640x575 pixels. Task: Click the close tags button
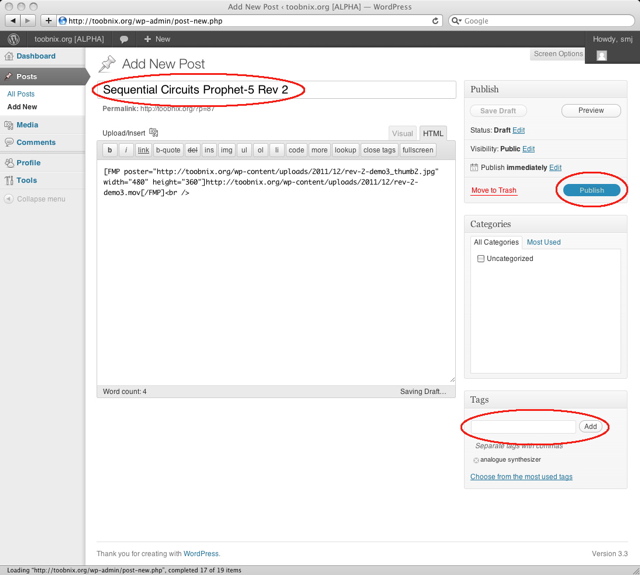(x=380, y=150)
